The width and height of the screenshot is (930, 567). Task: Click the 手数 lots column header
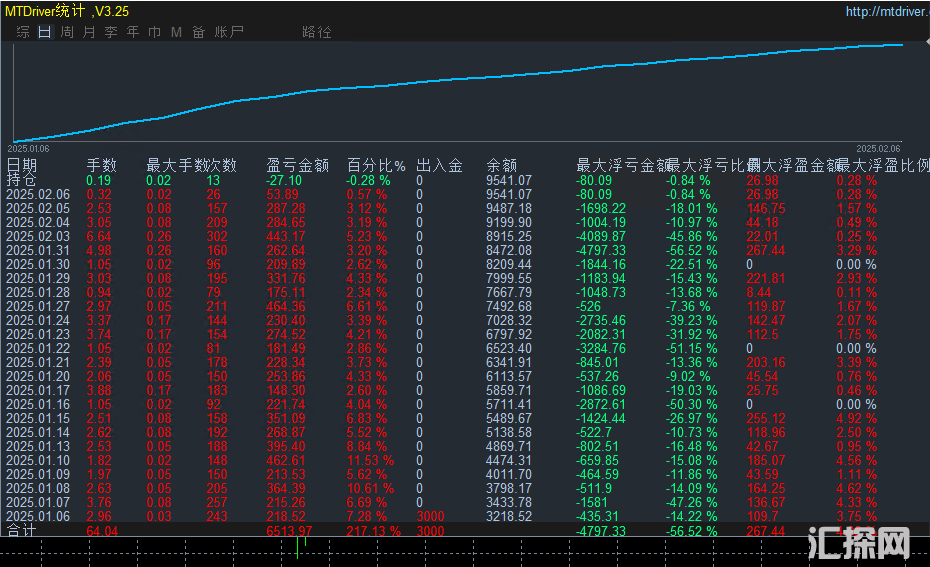[102, 166]
